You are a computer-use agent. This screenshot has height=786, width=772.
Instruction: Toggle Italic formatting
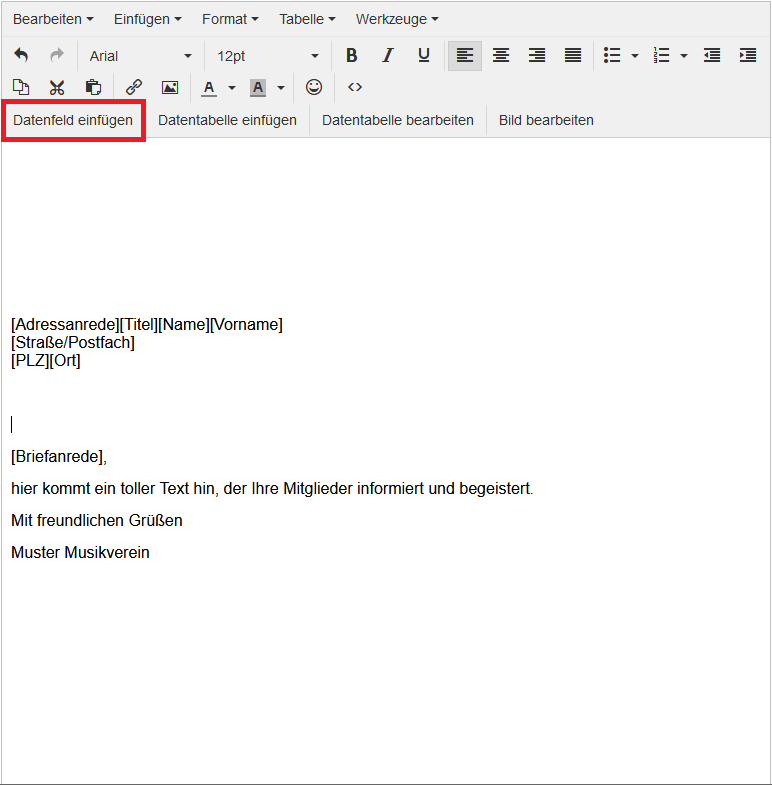388,55
